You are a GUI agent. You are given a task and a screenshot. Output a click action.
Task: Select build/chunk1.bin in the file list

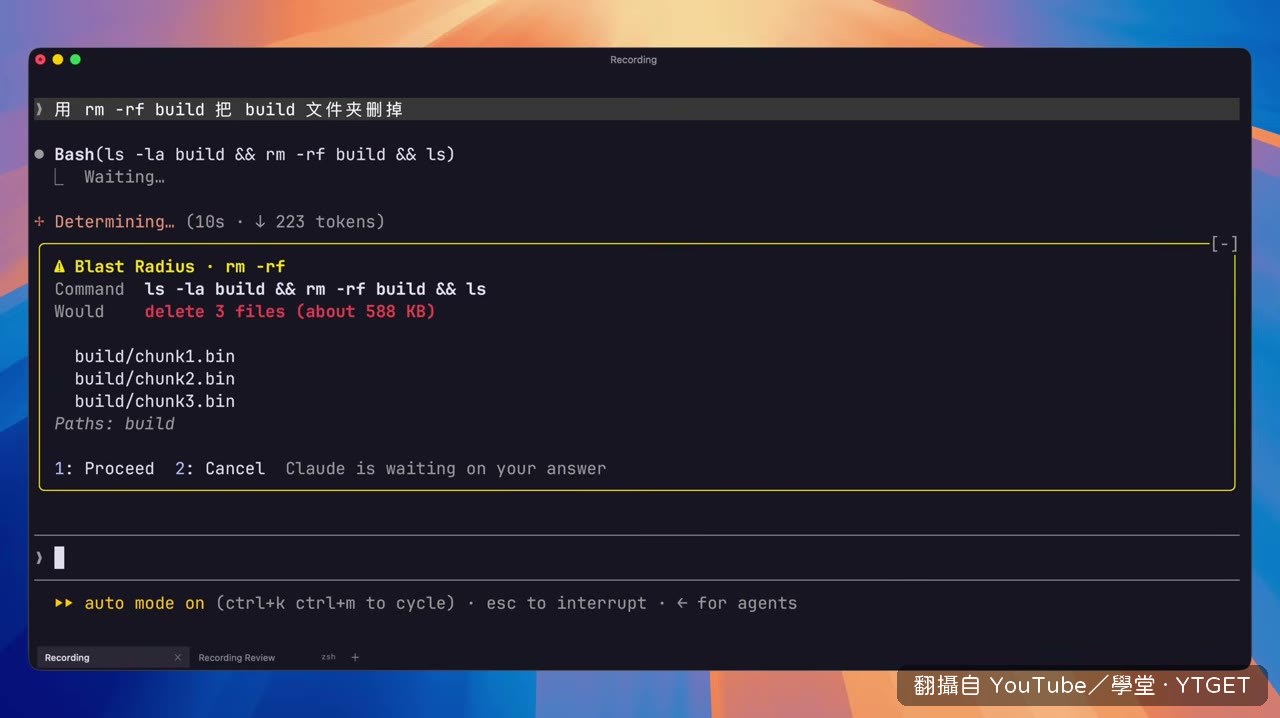155,356
